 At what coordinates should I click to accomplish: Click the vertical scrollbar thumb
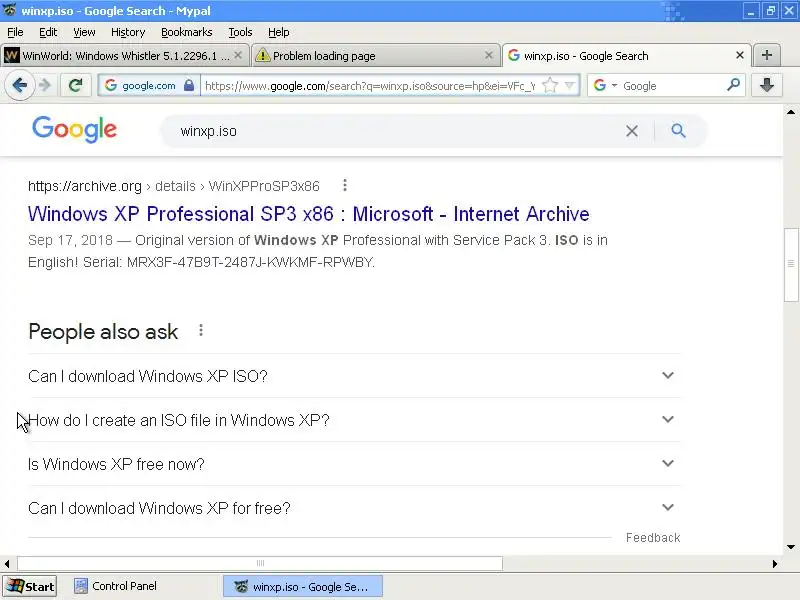791,264
